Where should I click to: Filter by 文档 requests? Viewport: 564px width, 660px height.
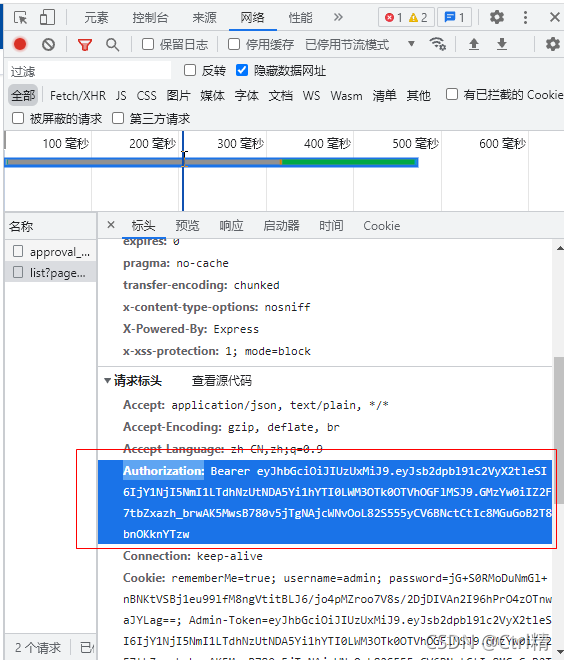pyautogui.click(x=281, y=96)
